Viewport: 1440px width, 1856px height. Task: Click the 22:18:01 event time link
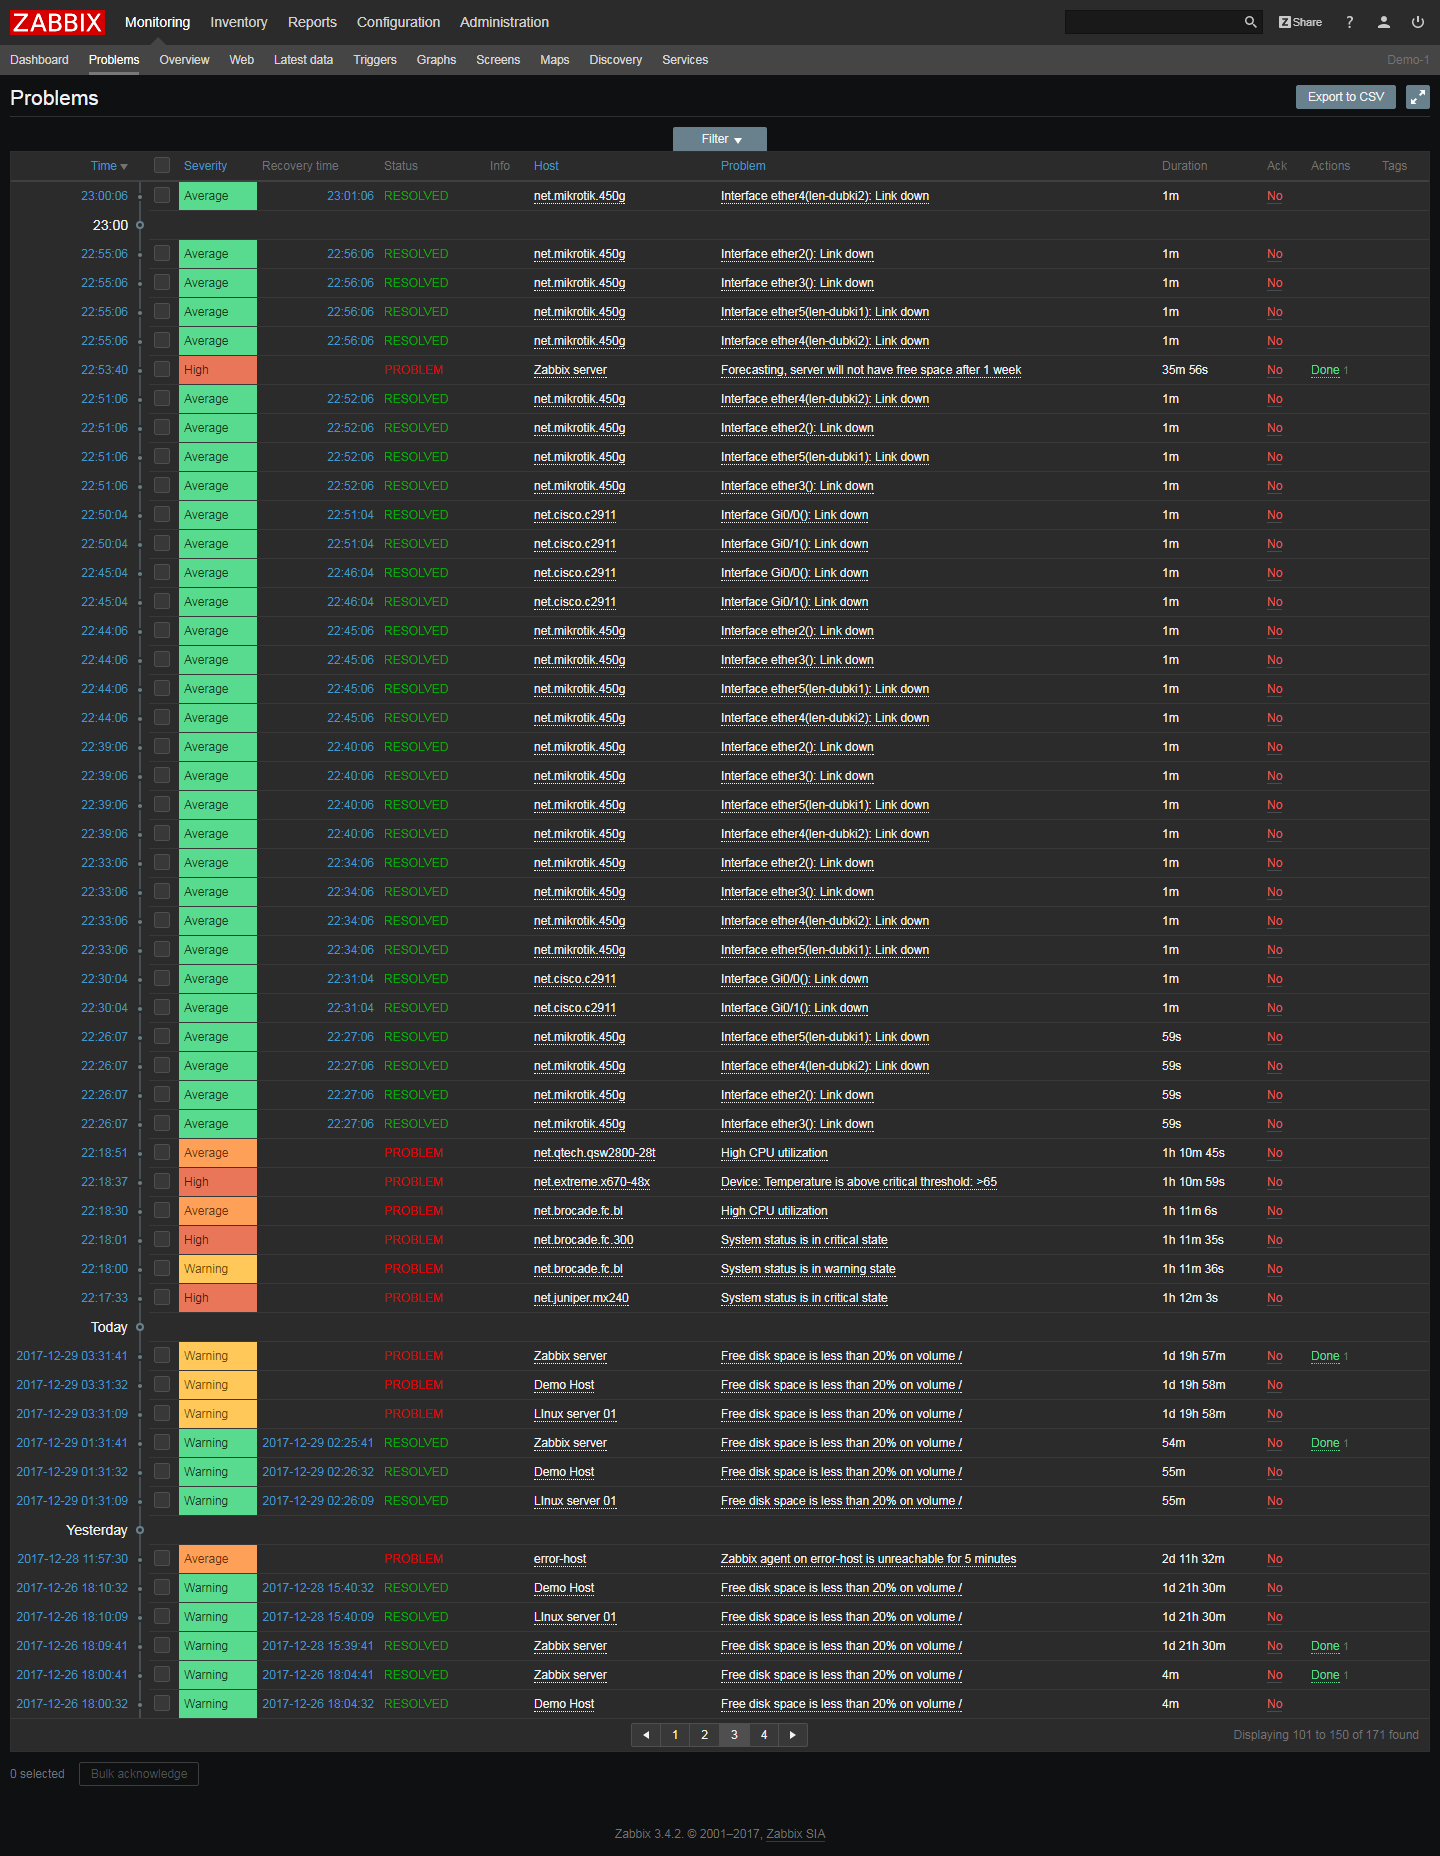click(104, 1240)
